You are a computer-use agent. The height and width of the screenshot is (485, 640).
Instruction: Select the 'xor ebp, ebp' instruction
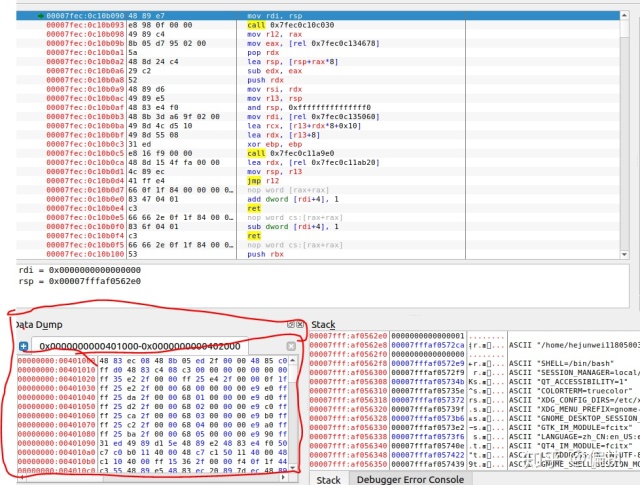(x=318, y=144)
